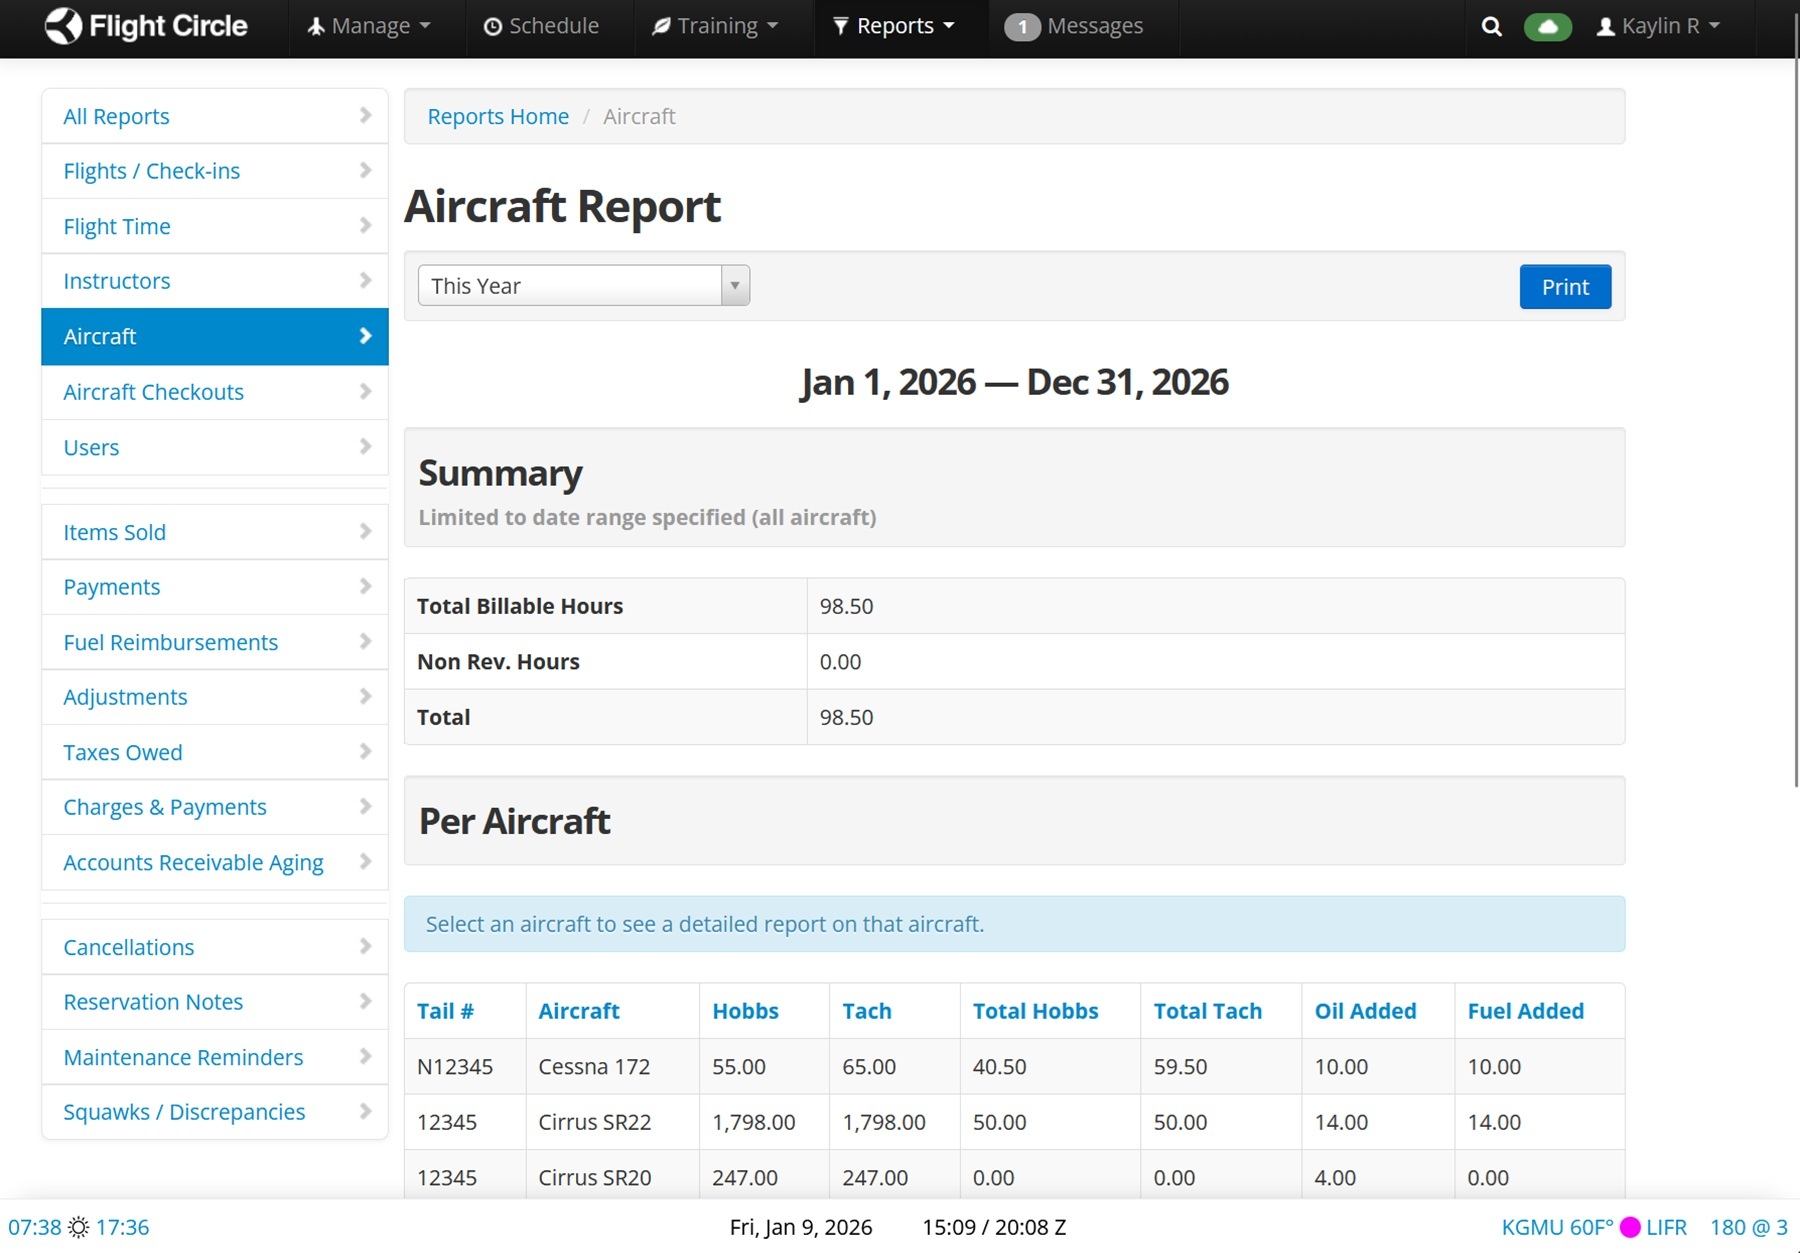Click the green cloud status icon
Screen dimensions: 1800x1253
[x=1547, y=27]
